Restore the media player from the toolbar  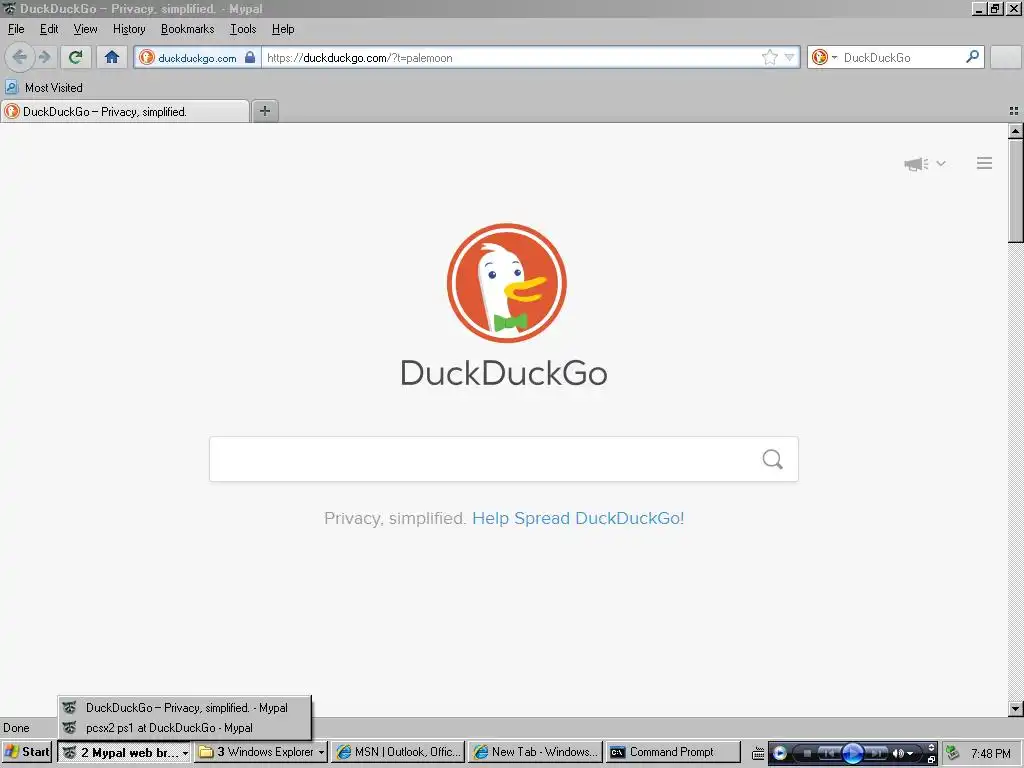point(931,760)
